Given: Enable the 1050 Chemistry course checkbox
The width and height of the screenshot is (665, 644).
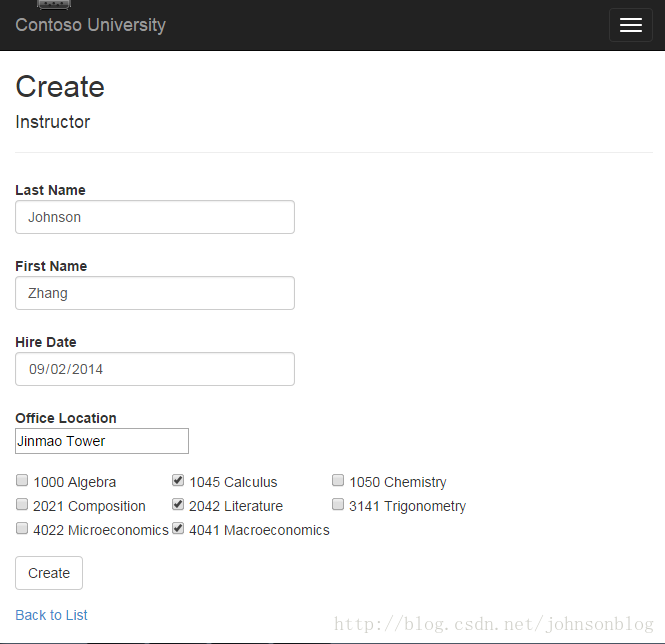Looking at the screenshot, I should (x=338, y=480).
